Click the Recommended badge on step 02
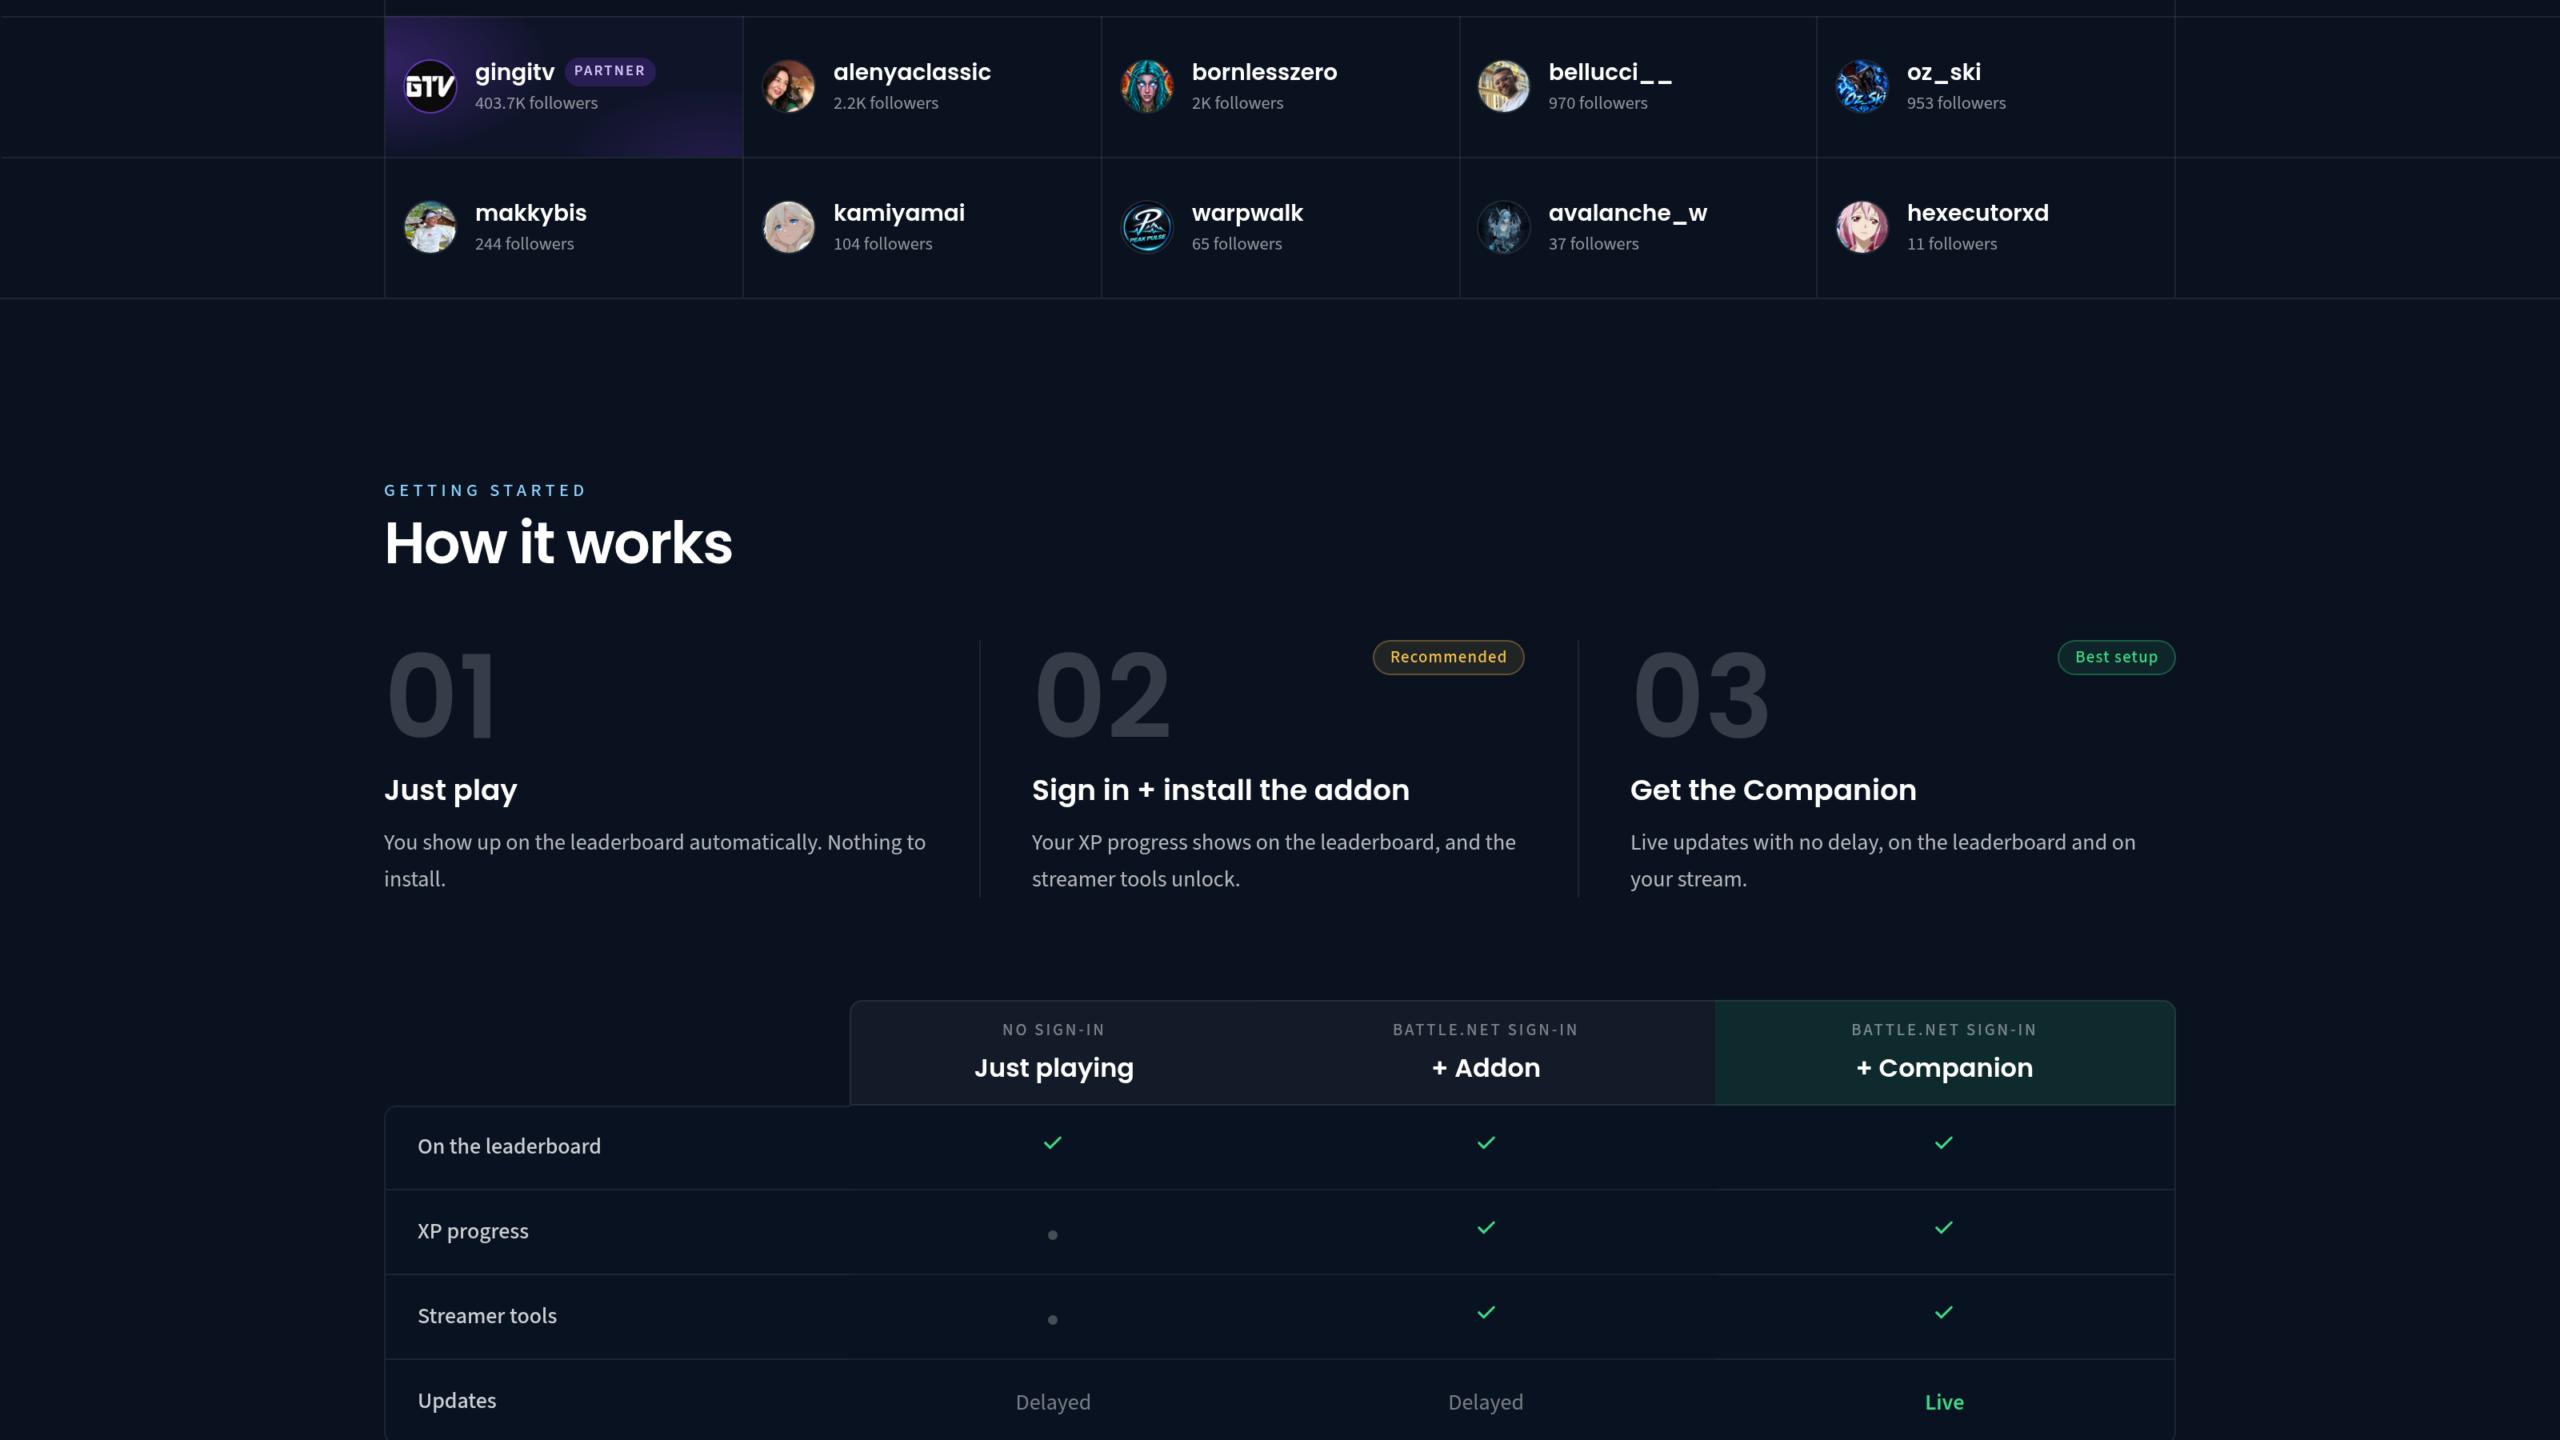The height and width of the screenshot is (1440, 2560). pos(1448,657)
